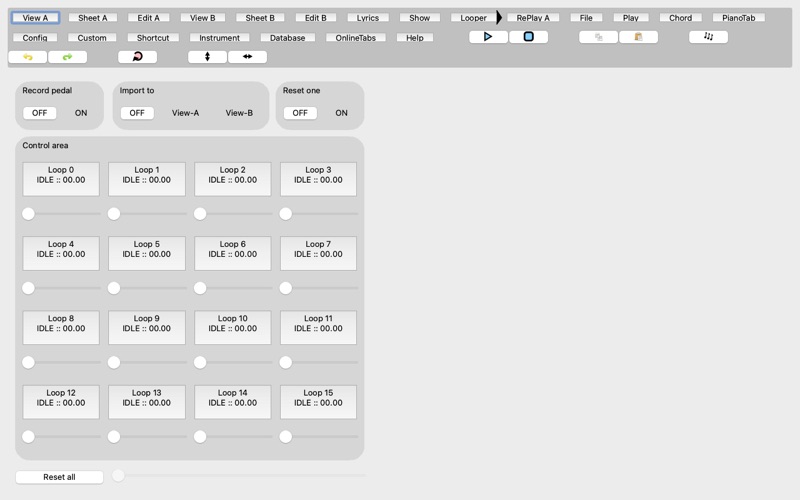
Task: Go to the Lyrics tab
Action: point(368,18)
